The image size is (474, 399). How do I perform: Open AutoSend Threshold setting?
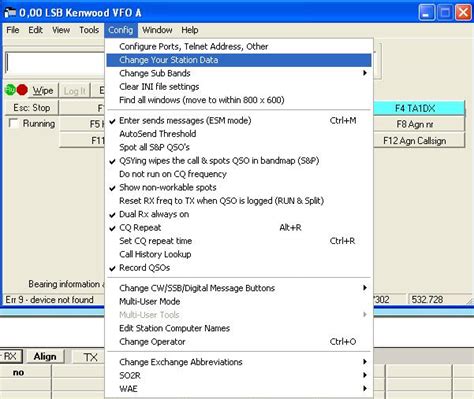click(239, 134)
